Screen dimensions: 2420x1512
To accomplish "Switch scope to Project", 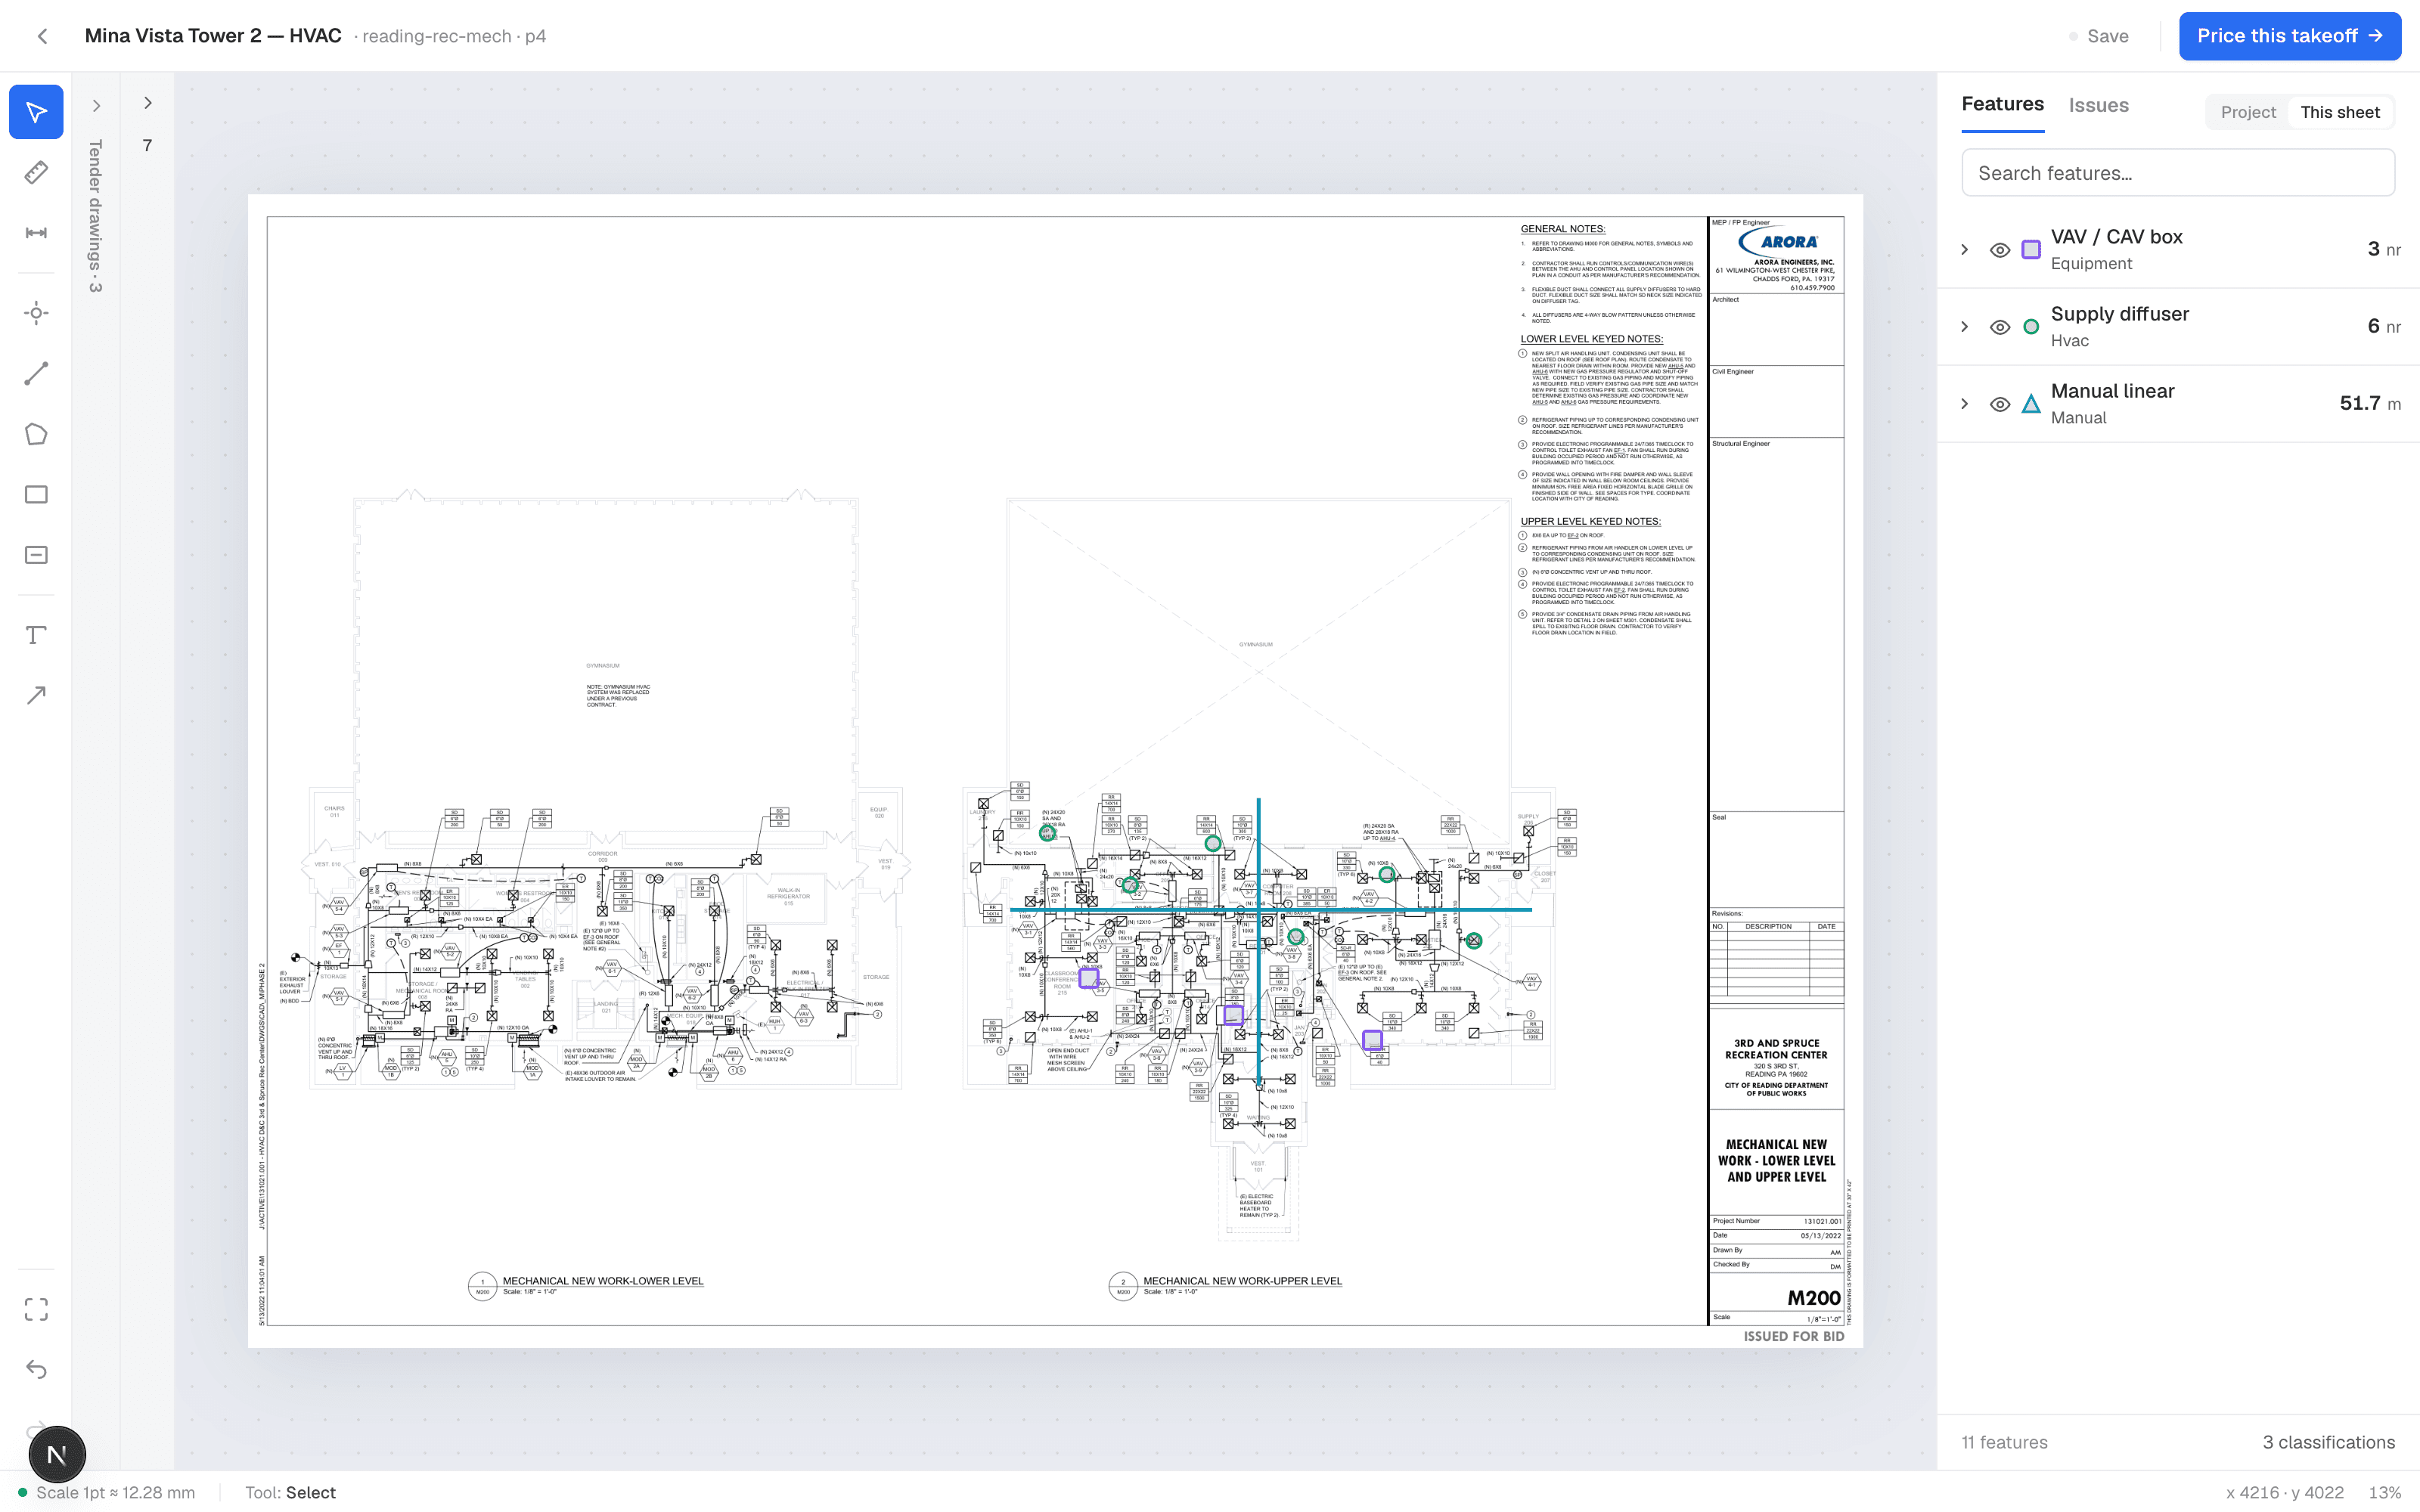I will [2248, 112].
